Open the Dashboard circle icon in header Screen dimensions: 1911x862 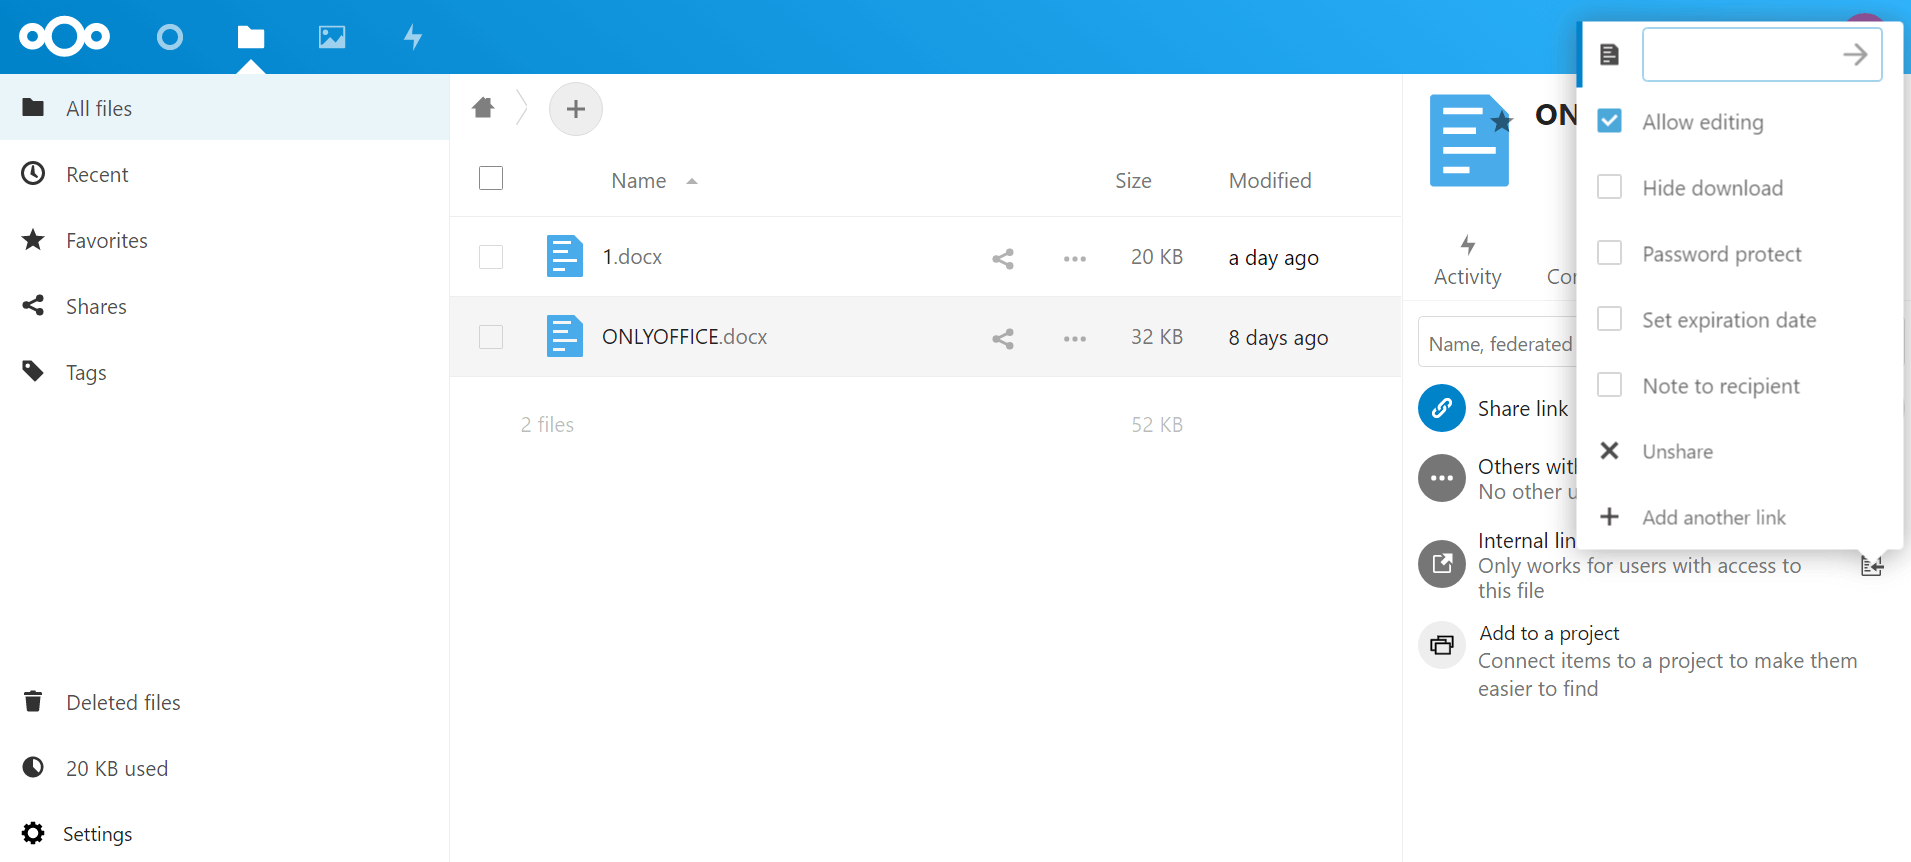coord(170,37)
